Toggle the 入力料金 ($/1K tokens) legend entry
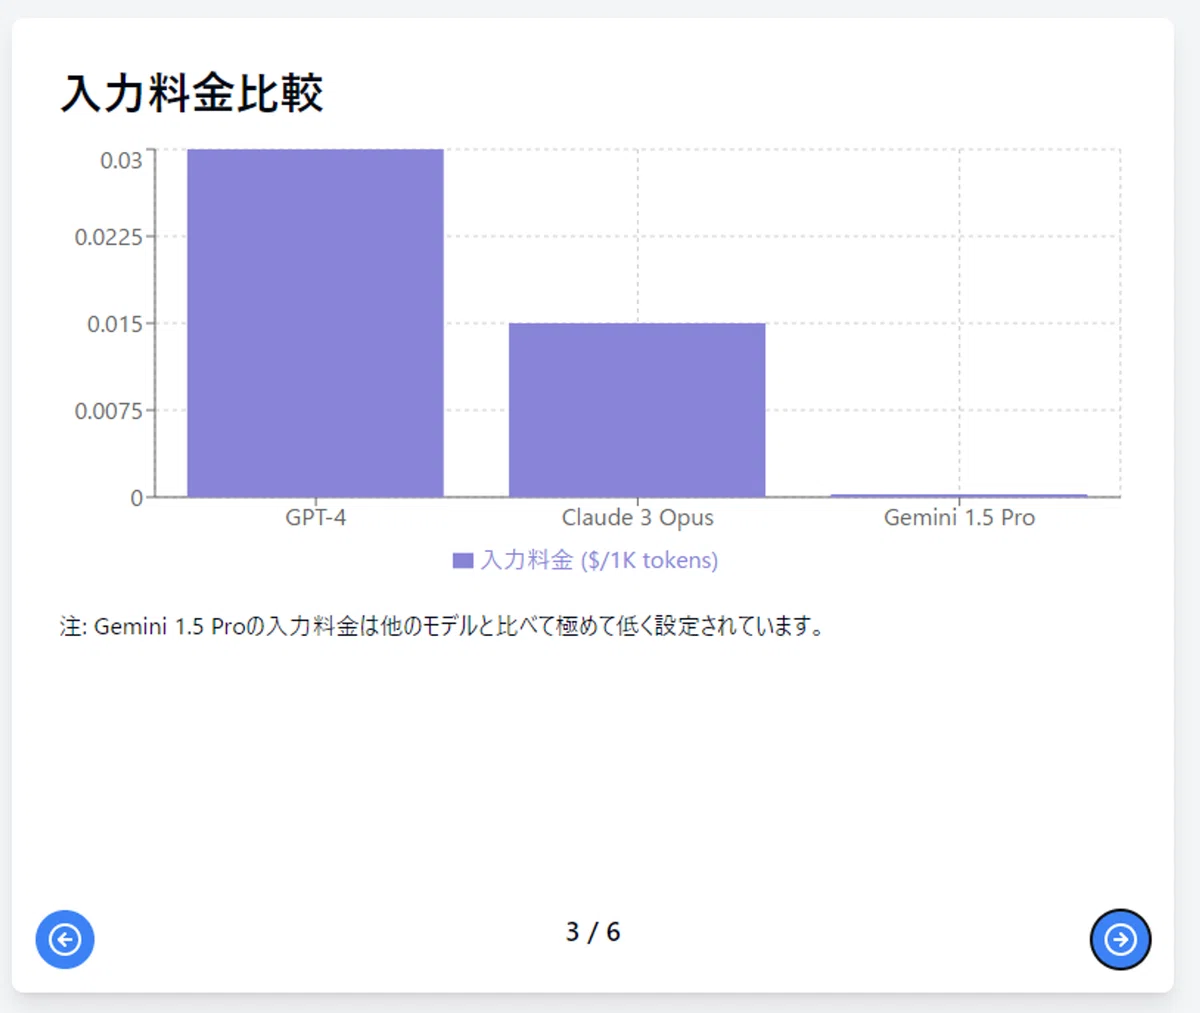This screenshot has width=1200, height=1013. [x=586, y=560]
